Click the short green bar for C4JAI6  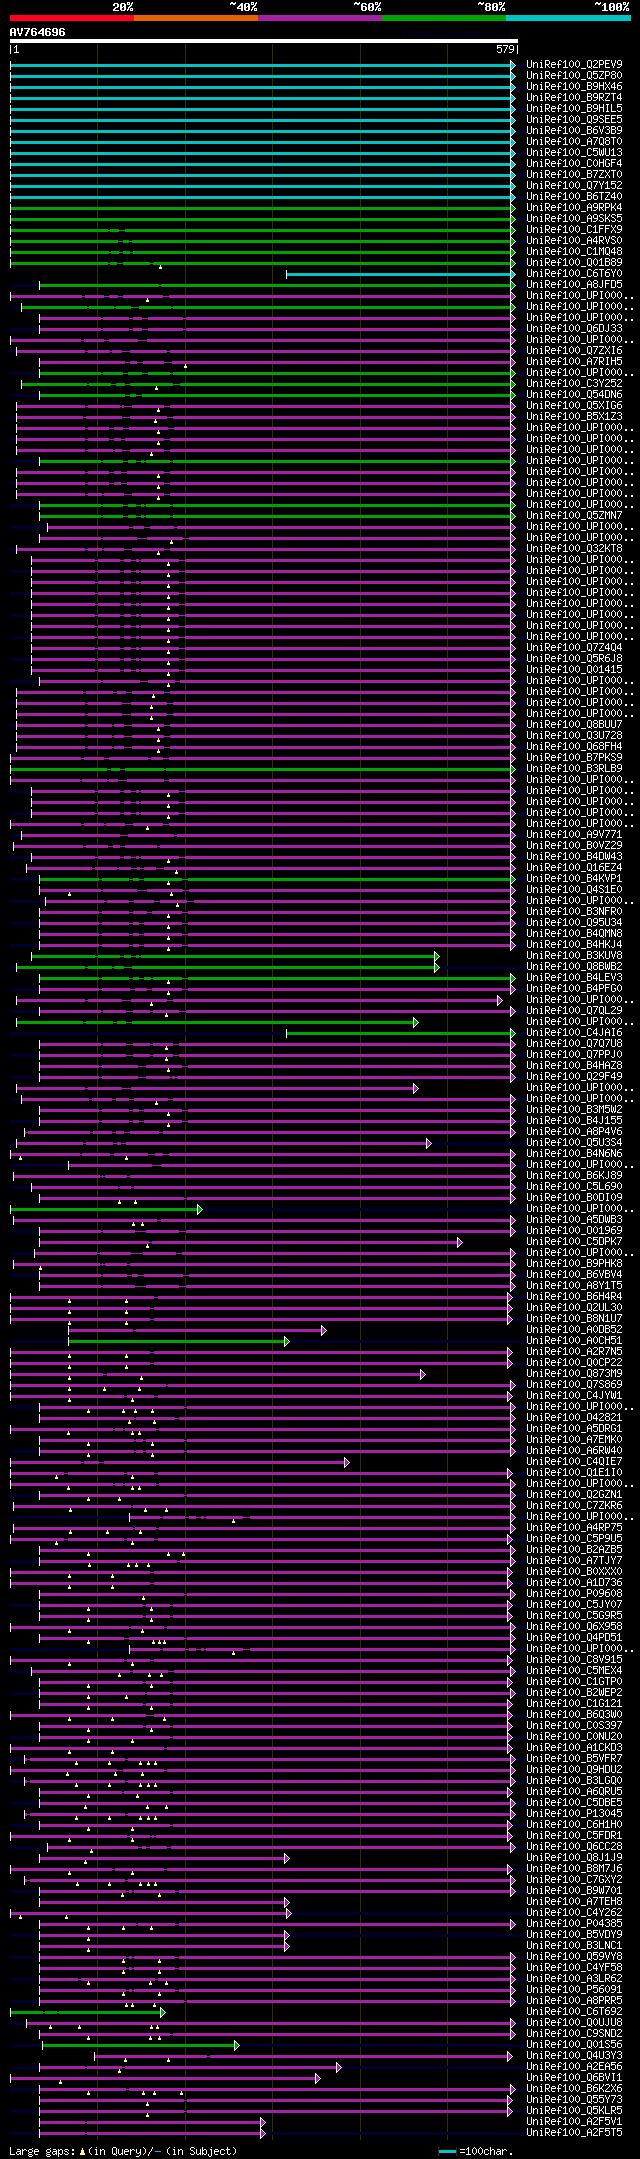coord(401,1032)
